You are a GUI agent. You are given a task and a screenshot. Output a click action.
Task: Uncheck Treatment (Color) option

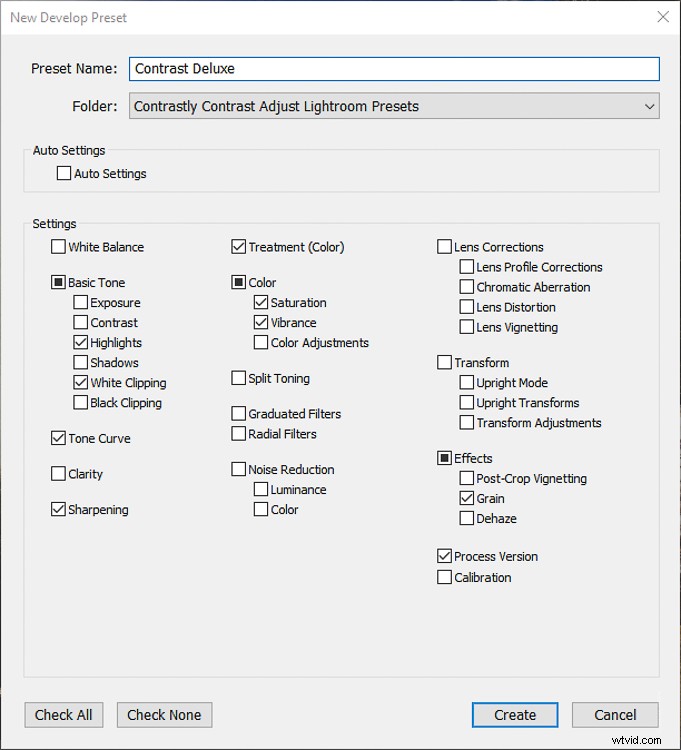(238, 247)
